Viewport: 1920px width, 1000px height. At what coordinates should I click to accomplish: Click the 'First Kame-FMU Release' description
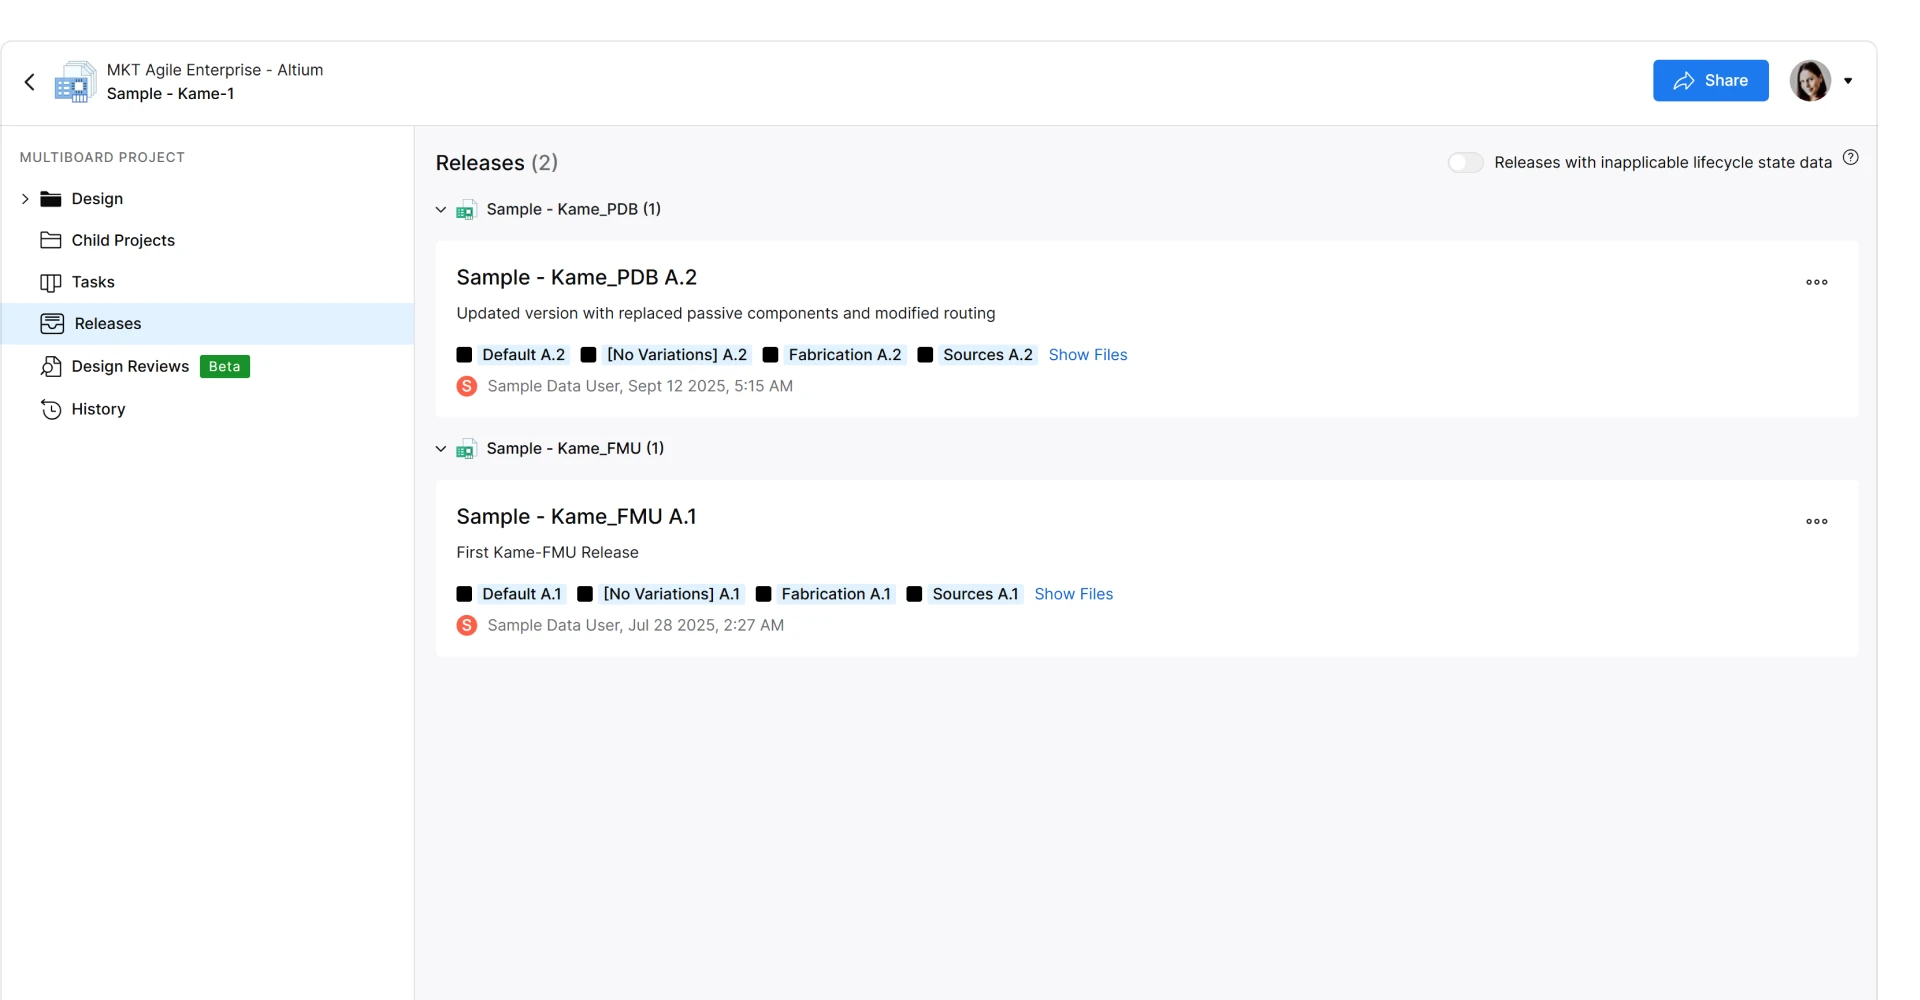548,552
